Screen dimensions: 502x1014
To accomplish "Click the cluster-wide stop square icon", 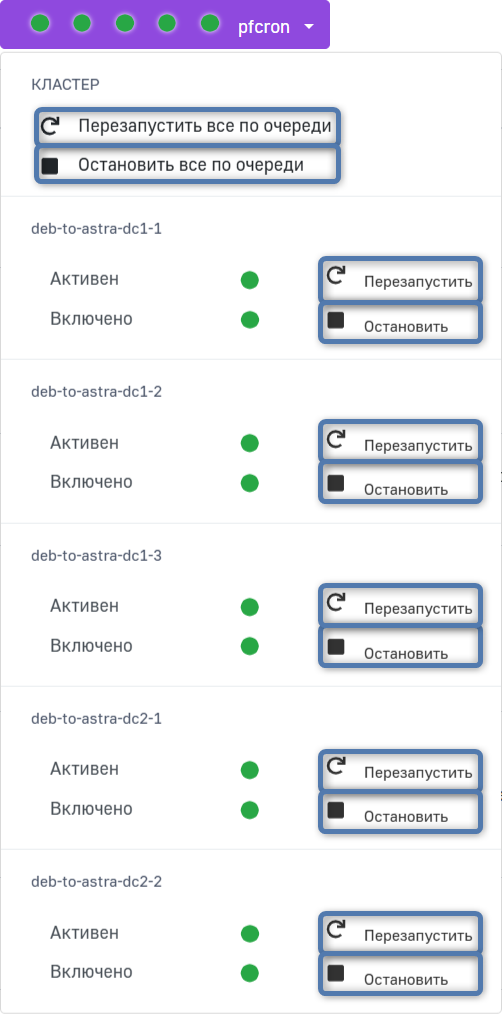I will (x=49, y=166).
